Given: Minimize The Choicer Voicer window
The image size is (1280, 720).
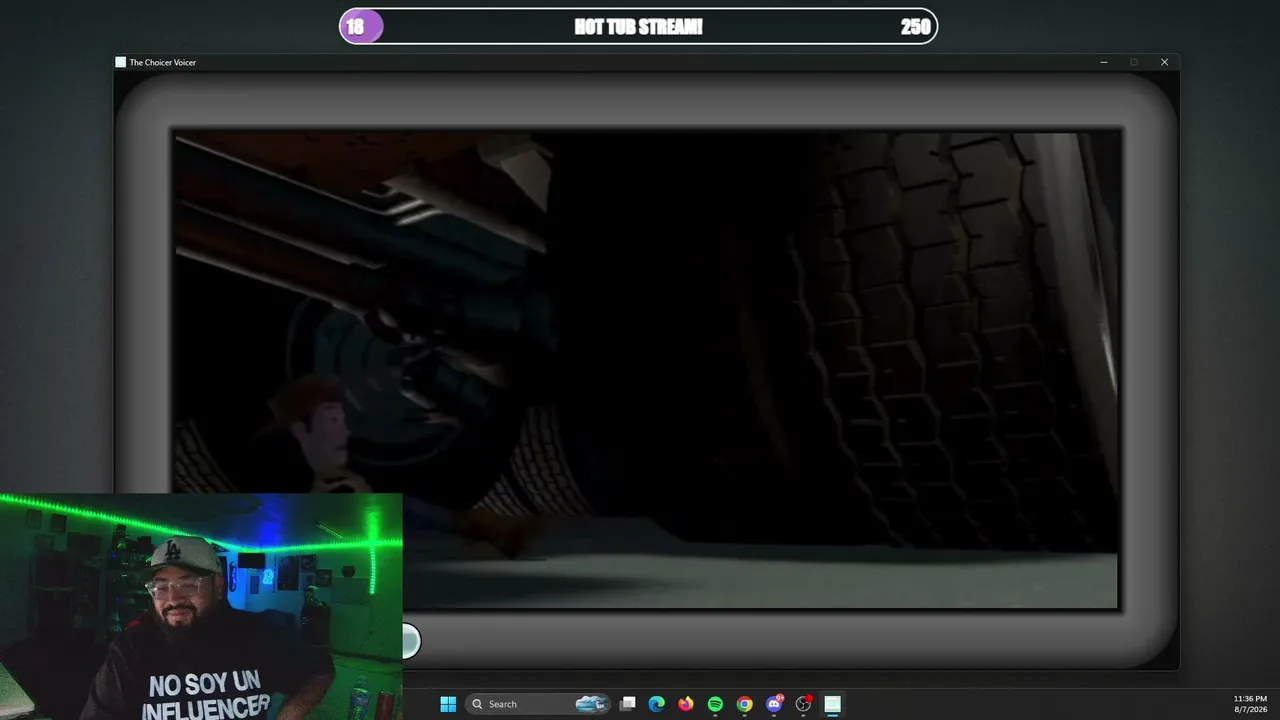Looking at the screenshot, I should (x=1104, y=62).
